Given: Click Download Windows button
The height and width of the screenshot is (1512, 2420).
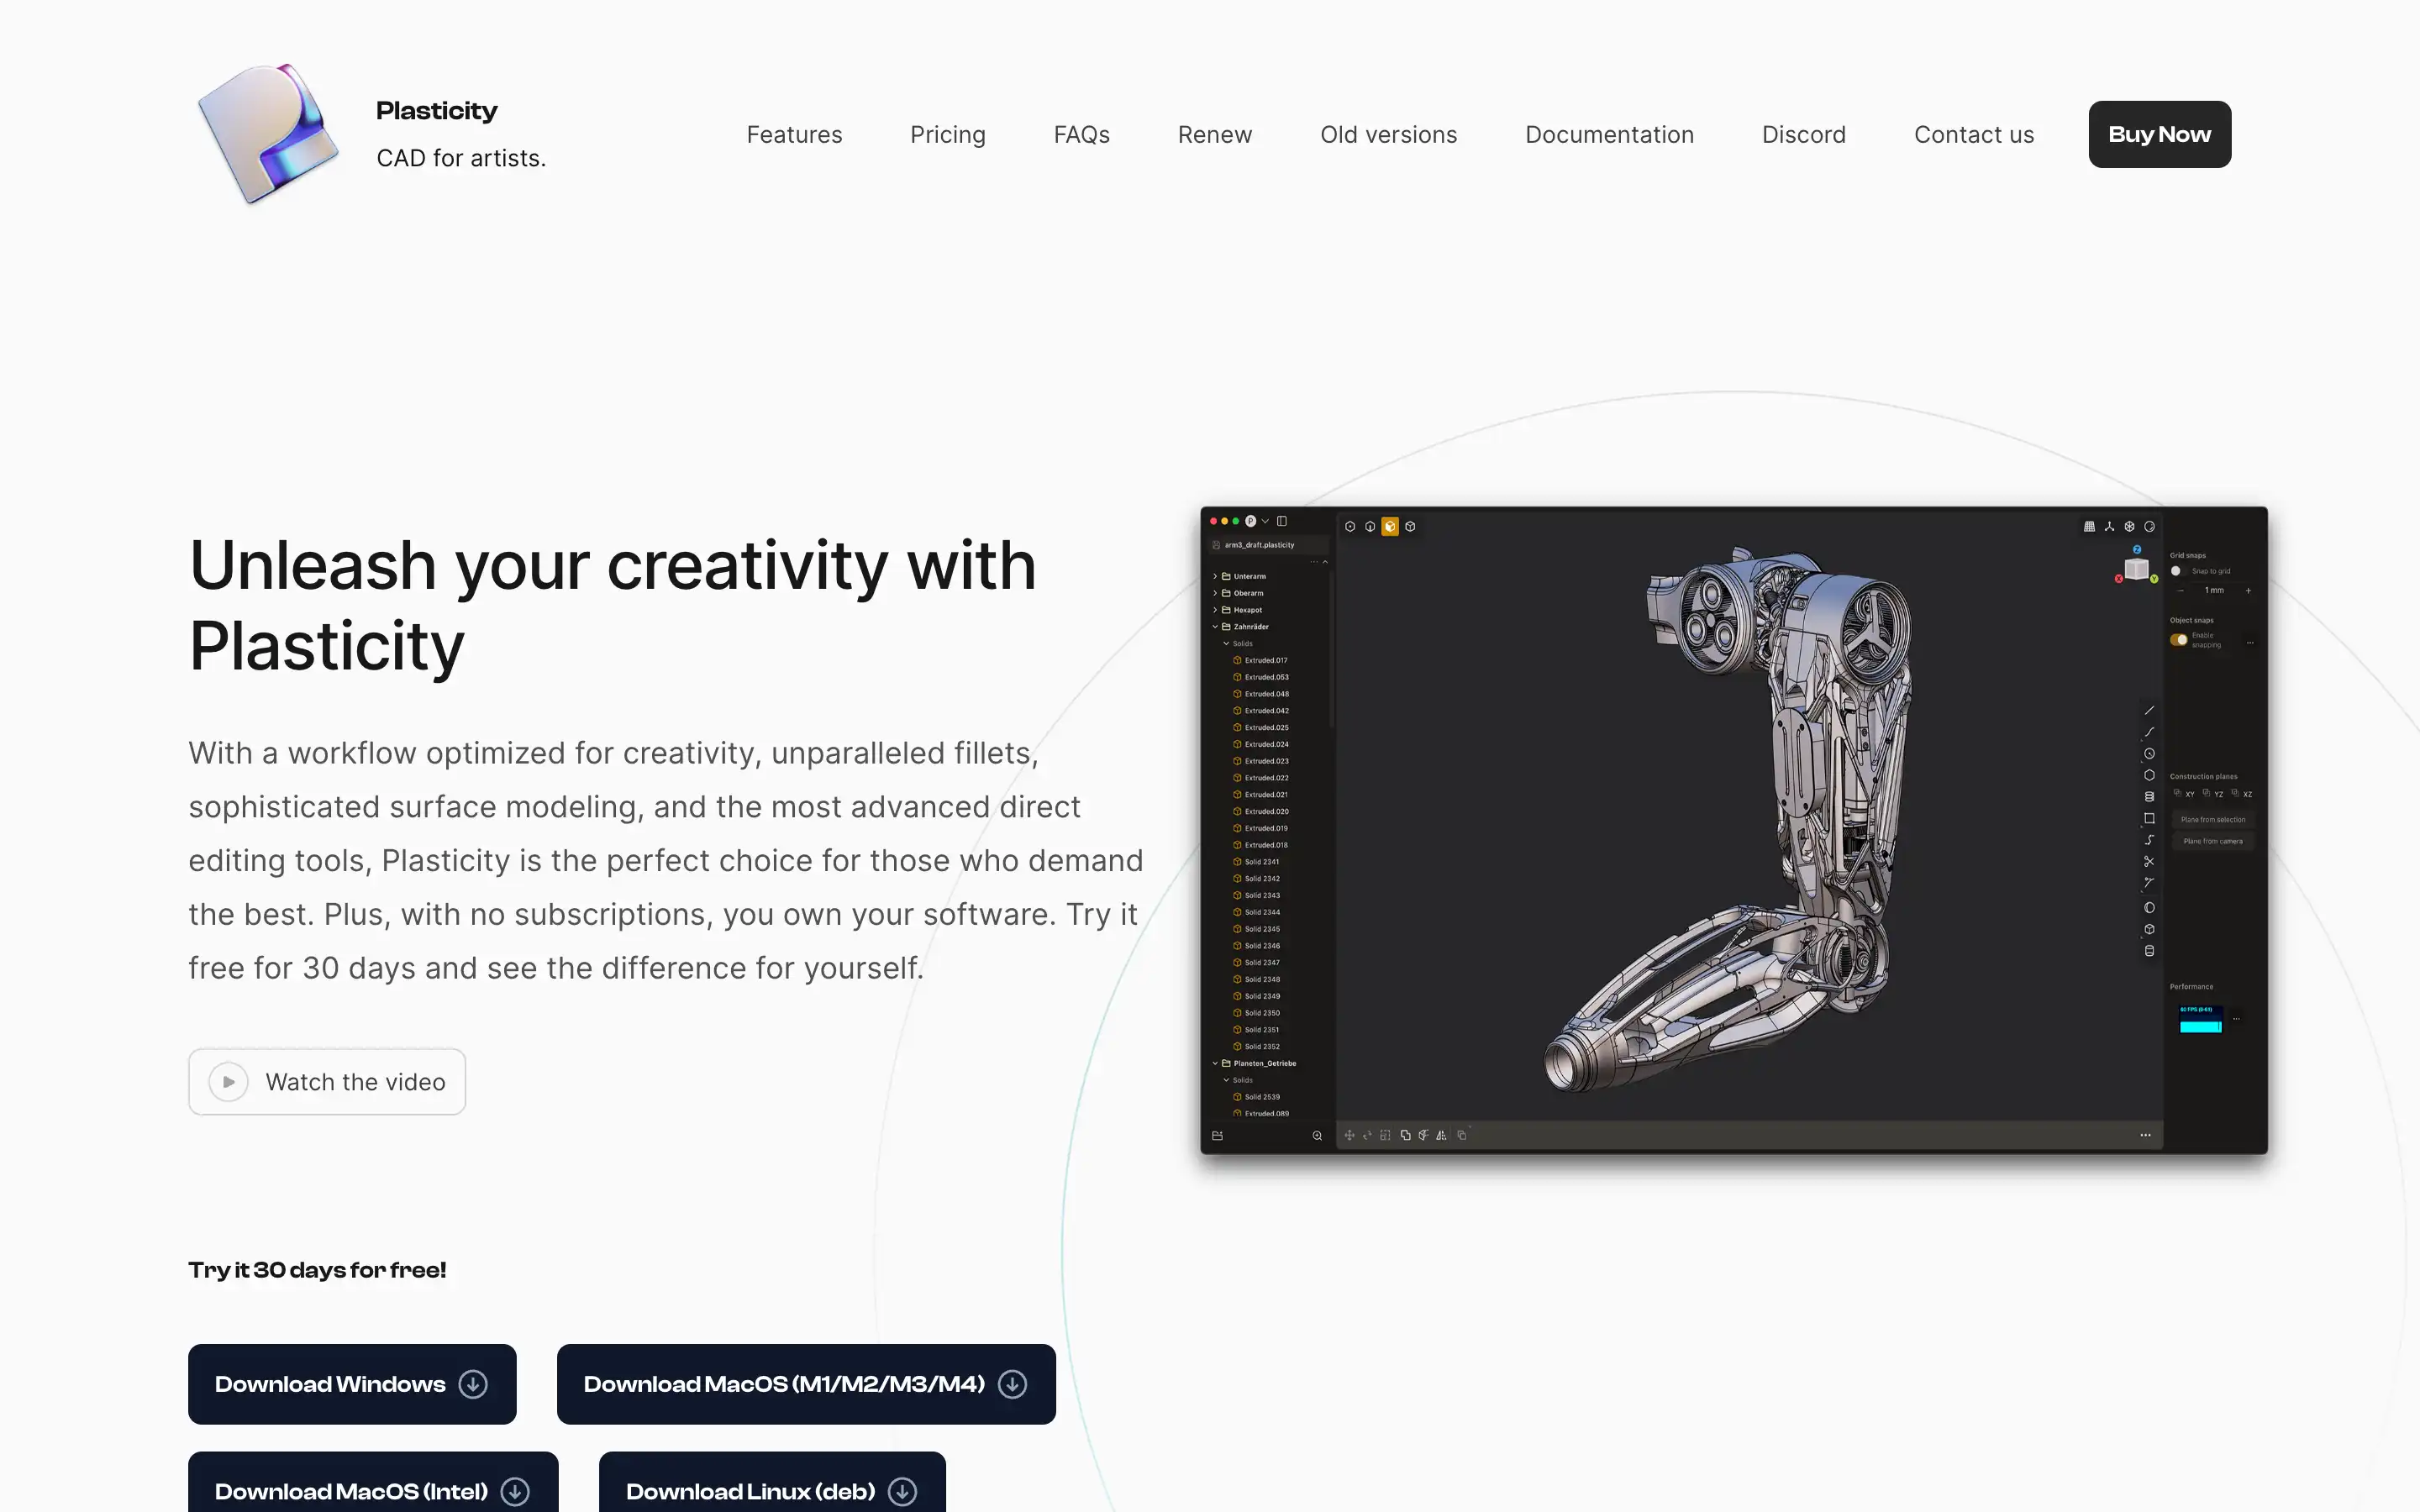Looking at the screenshot, I should [352, 1384].
